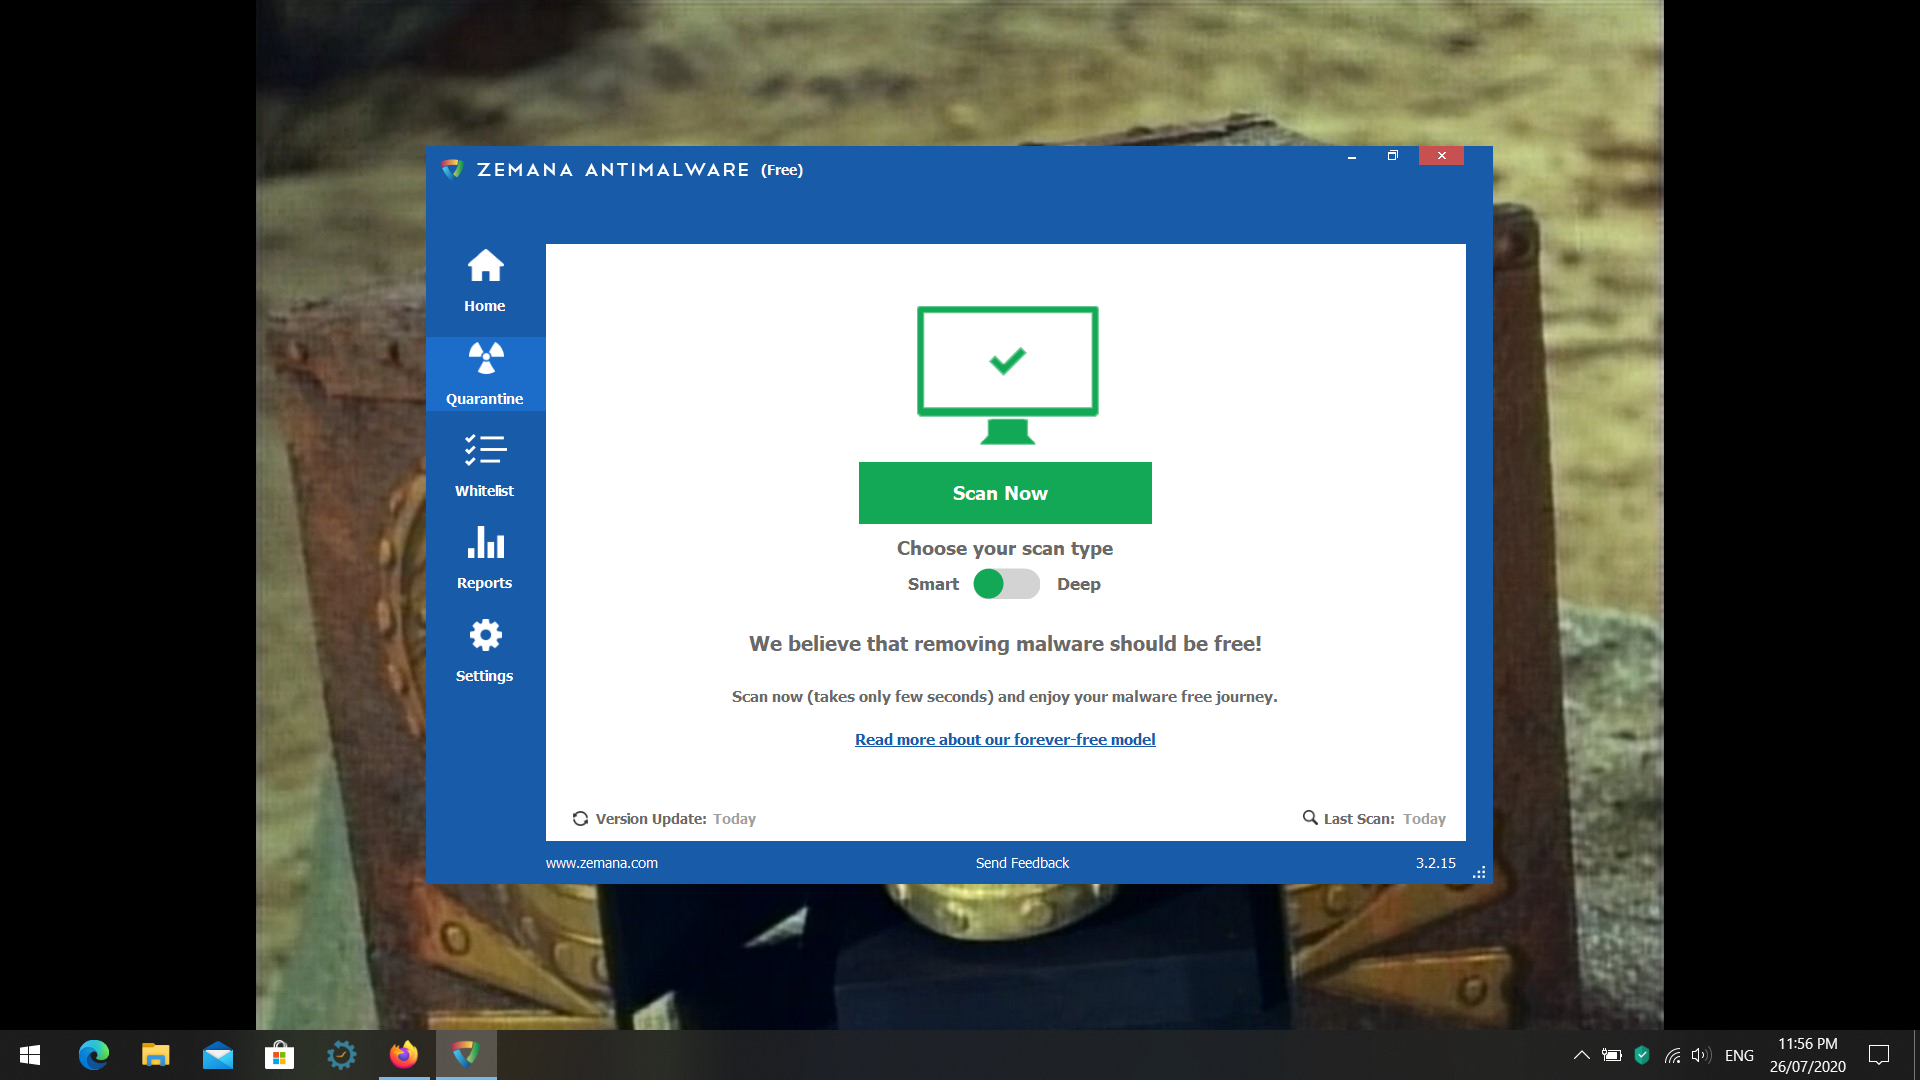Toggle scan type between Smart and Deep
1920x1080 pixels.
[1006, 584]
